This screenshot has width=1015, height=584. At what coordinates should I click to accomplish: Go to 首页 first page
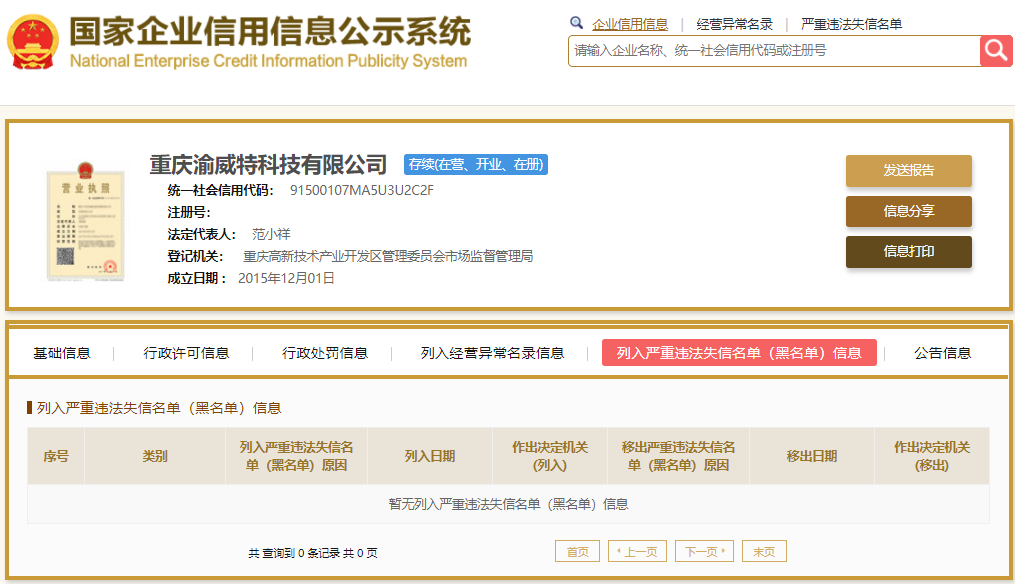[577, 552]
